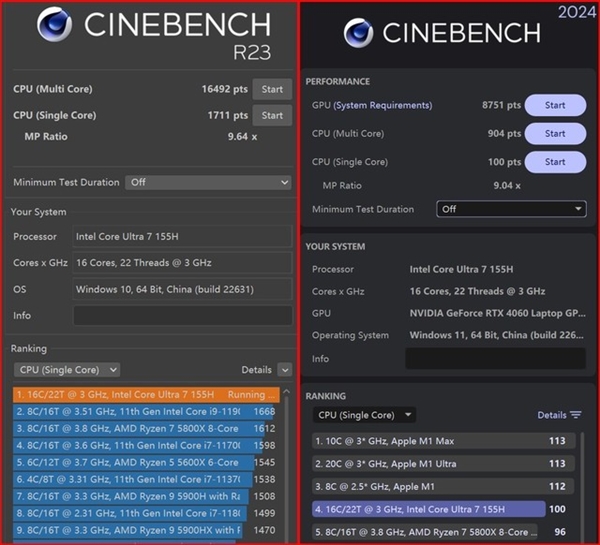Expand the R23 Details dropdown arrow
The height and width of the screenshot is (545, 600).
pyautogui.click(x=285, y=370)
